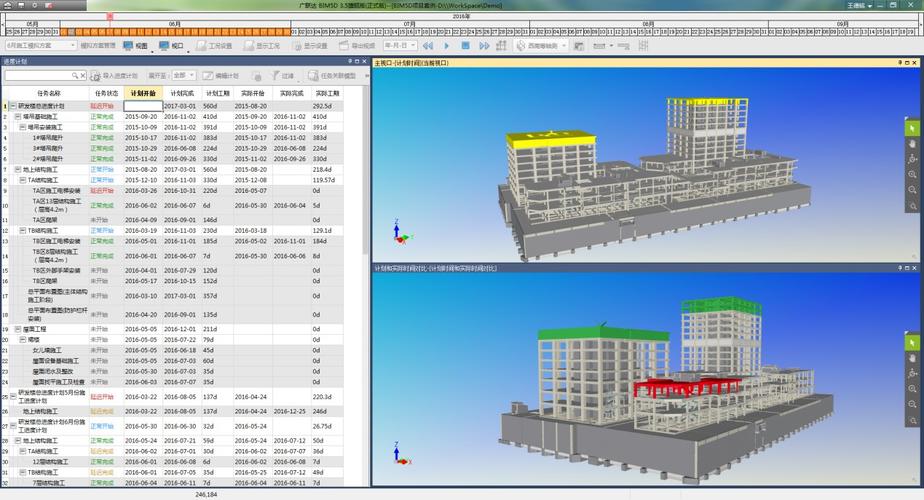Select the orbit tool in the upper viewport
Screen dimensions: 924x500
pos(912,159)
